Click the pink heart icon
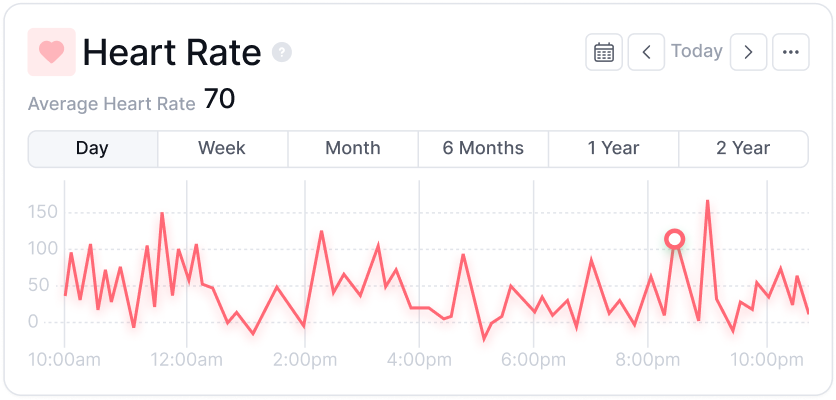836x400 pixels. pos(52,52)
